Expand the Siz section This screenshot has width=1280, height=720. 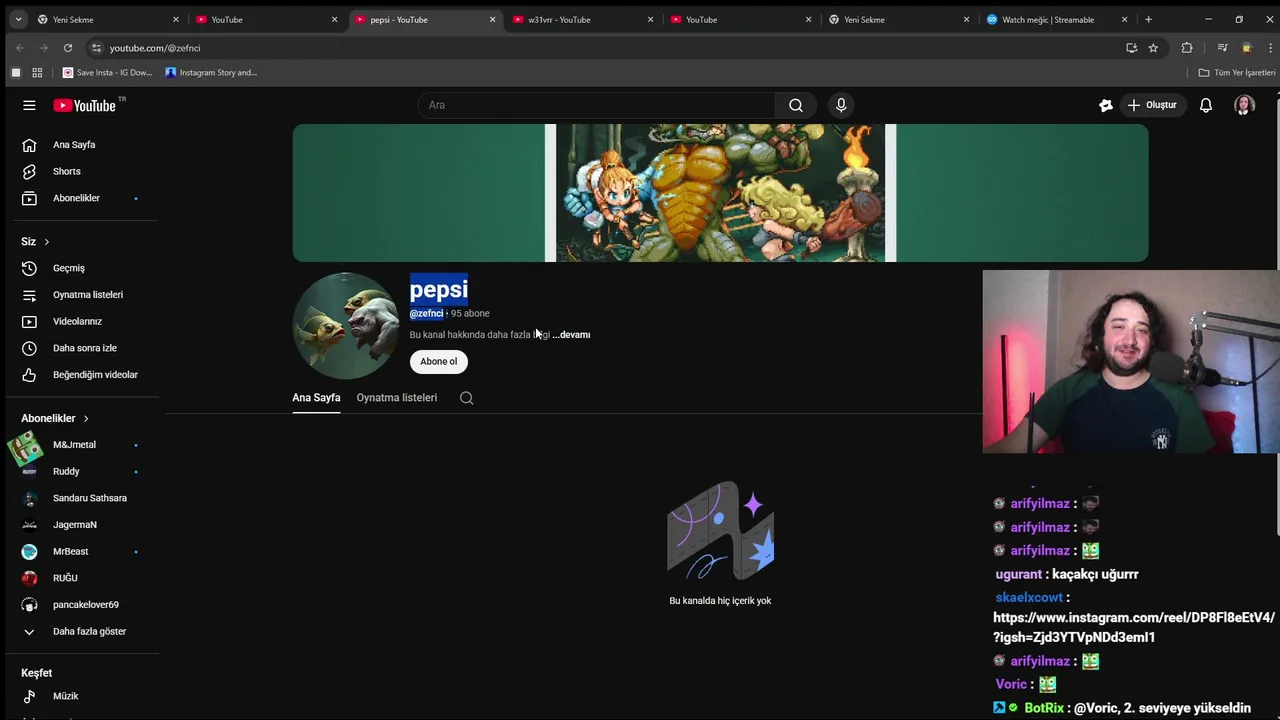tap(35, 242)
